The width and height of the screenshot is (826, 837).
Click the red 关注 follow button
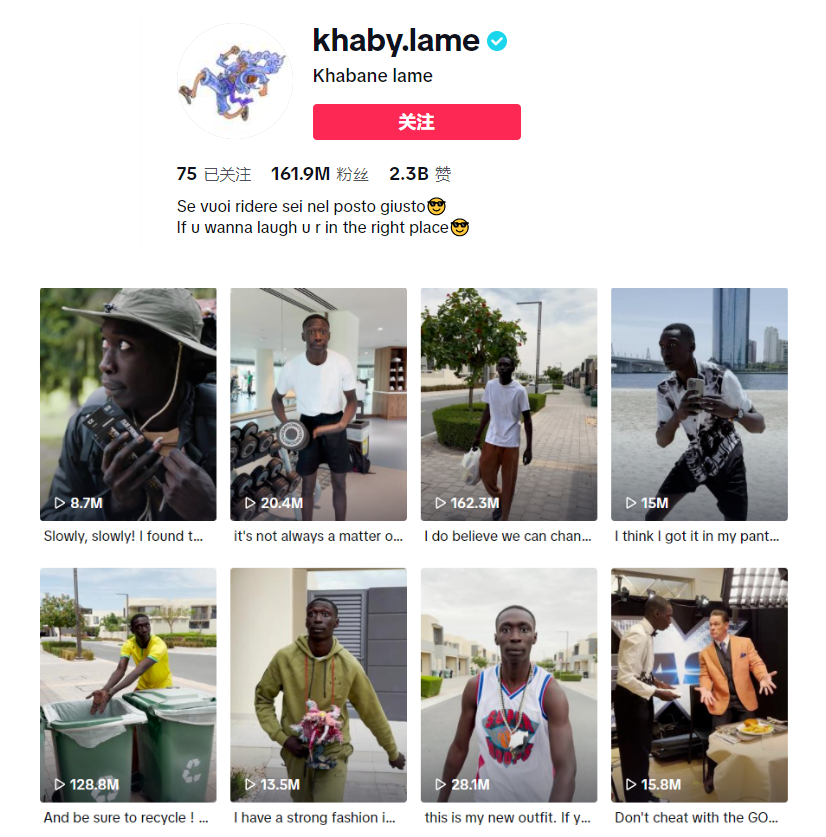[x=416, y=122]
